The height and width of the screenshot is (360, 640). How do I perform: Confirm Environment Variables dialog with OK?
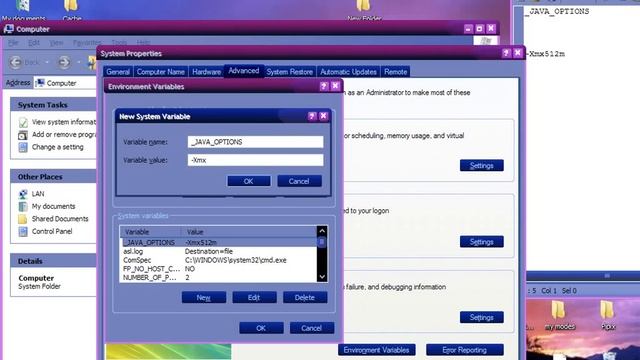[x=261, y=328]
